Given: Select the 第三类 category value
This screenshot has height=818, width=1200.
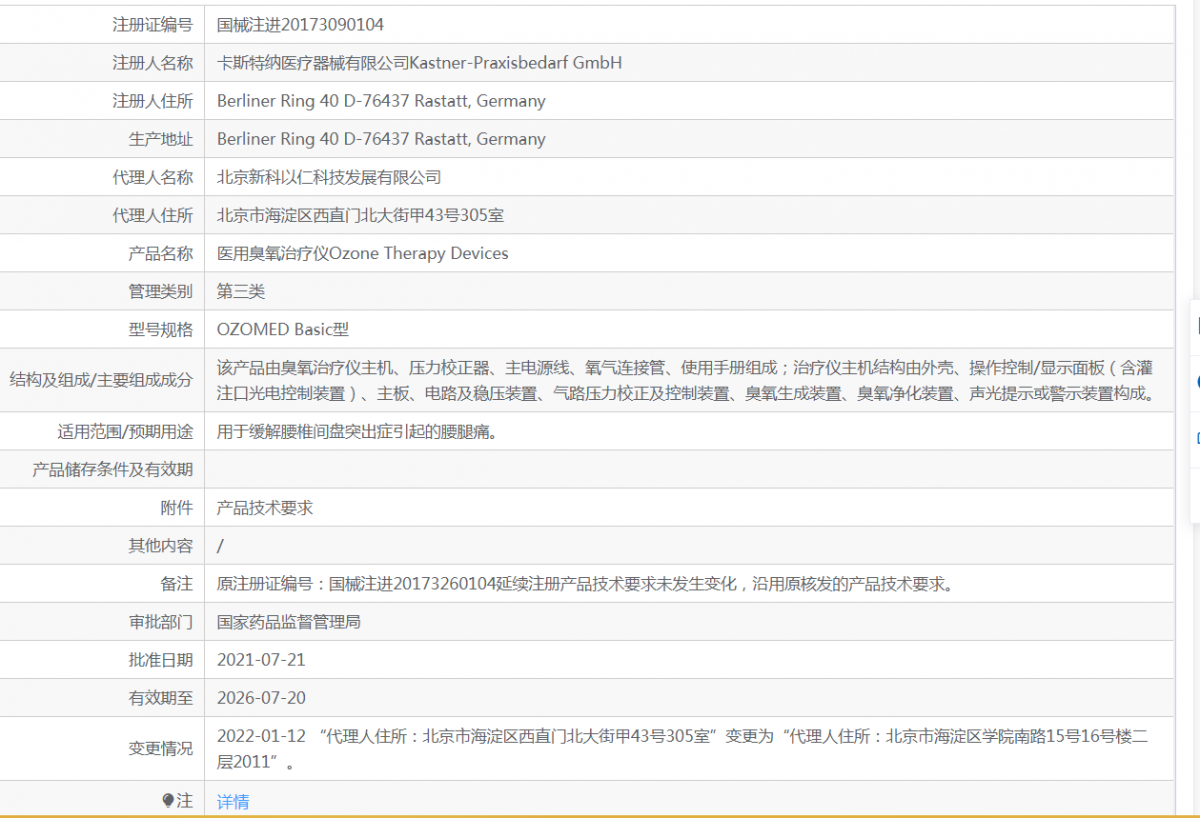Looking at the screenshot, I should tap(241, 291).
